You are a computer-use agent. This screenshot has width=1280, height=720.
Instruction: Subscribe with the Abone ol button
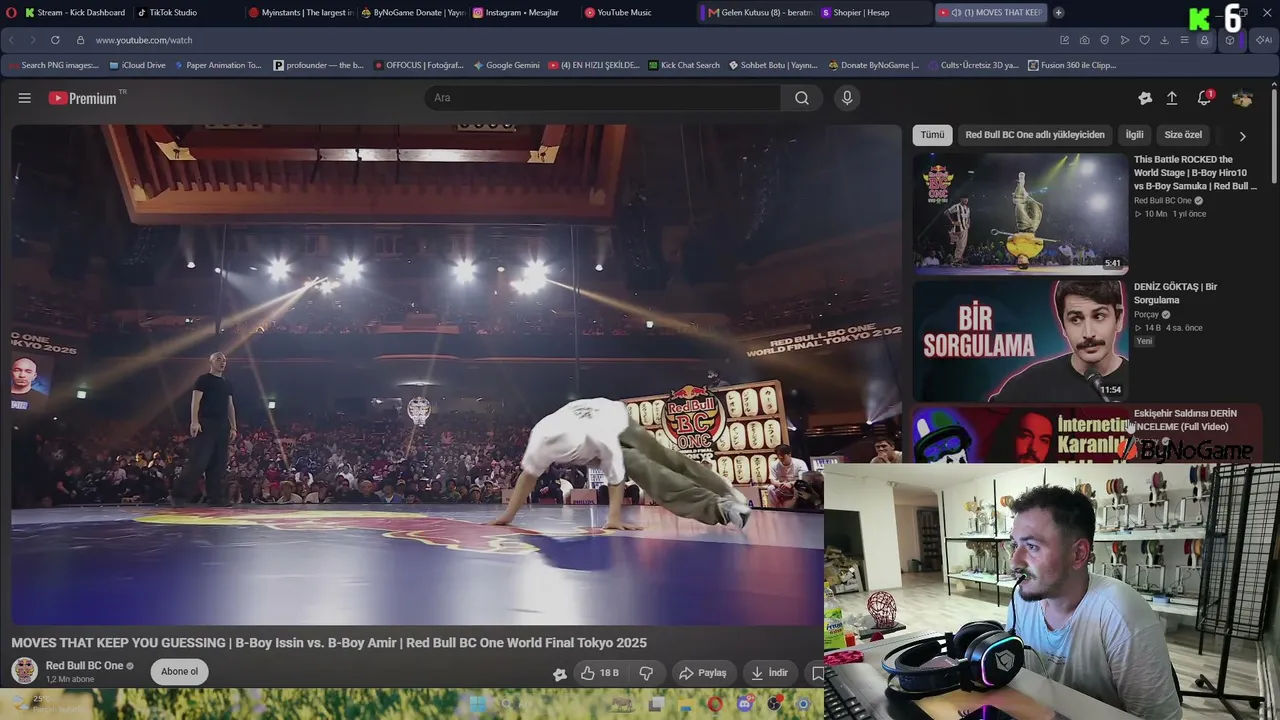pyautogui.click(x=180, y=672)
